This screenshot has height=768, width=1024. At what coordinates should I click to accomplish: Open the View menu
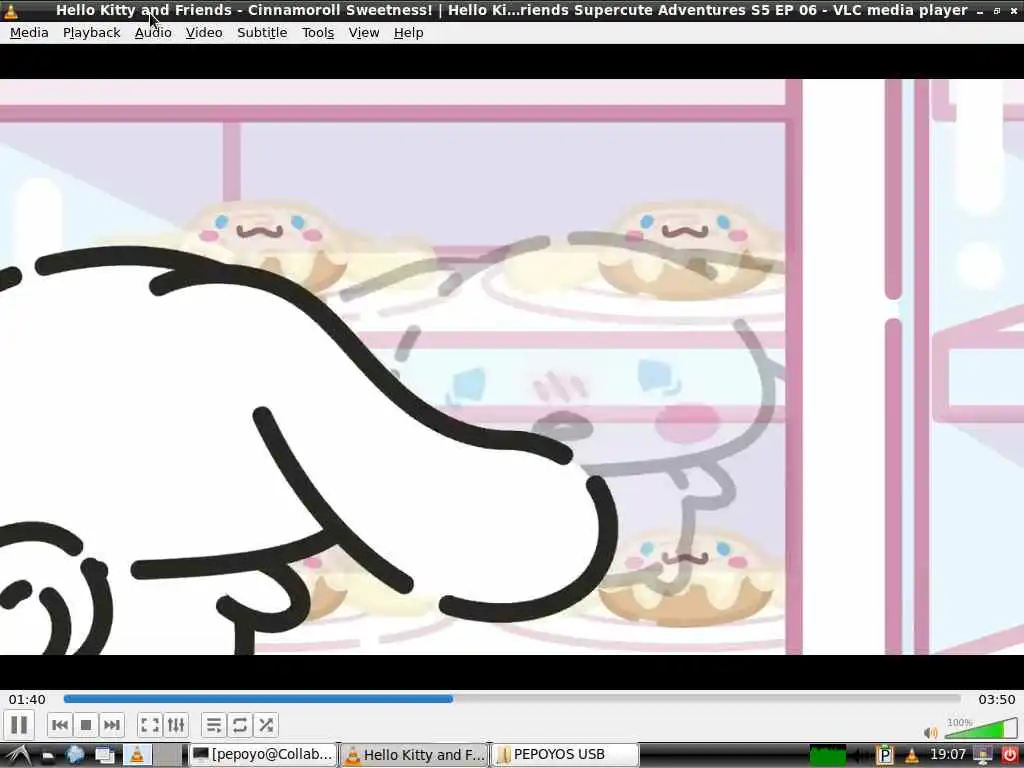coord(364,33)
